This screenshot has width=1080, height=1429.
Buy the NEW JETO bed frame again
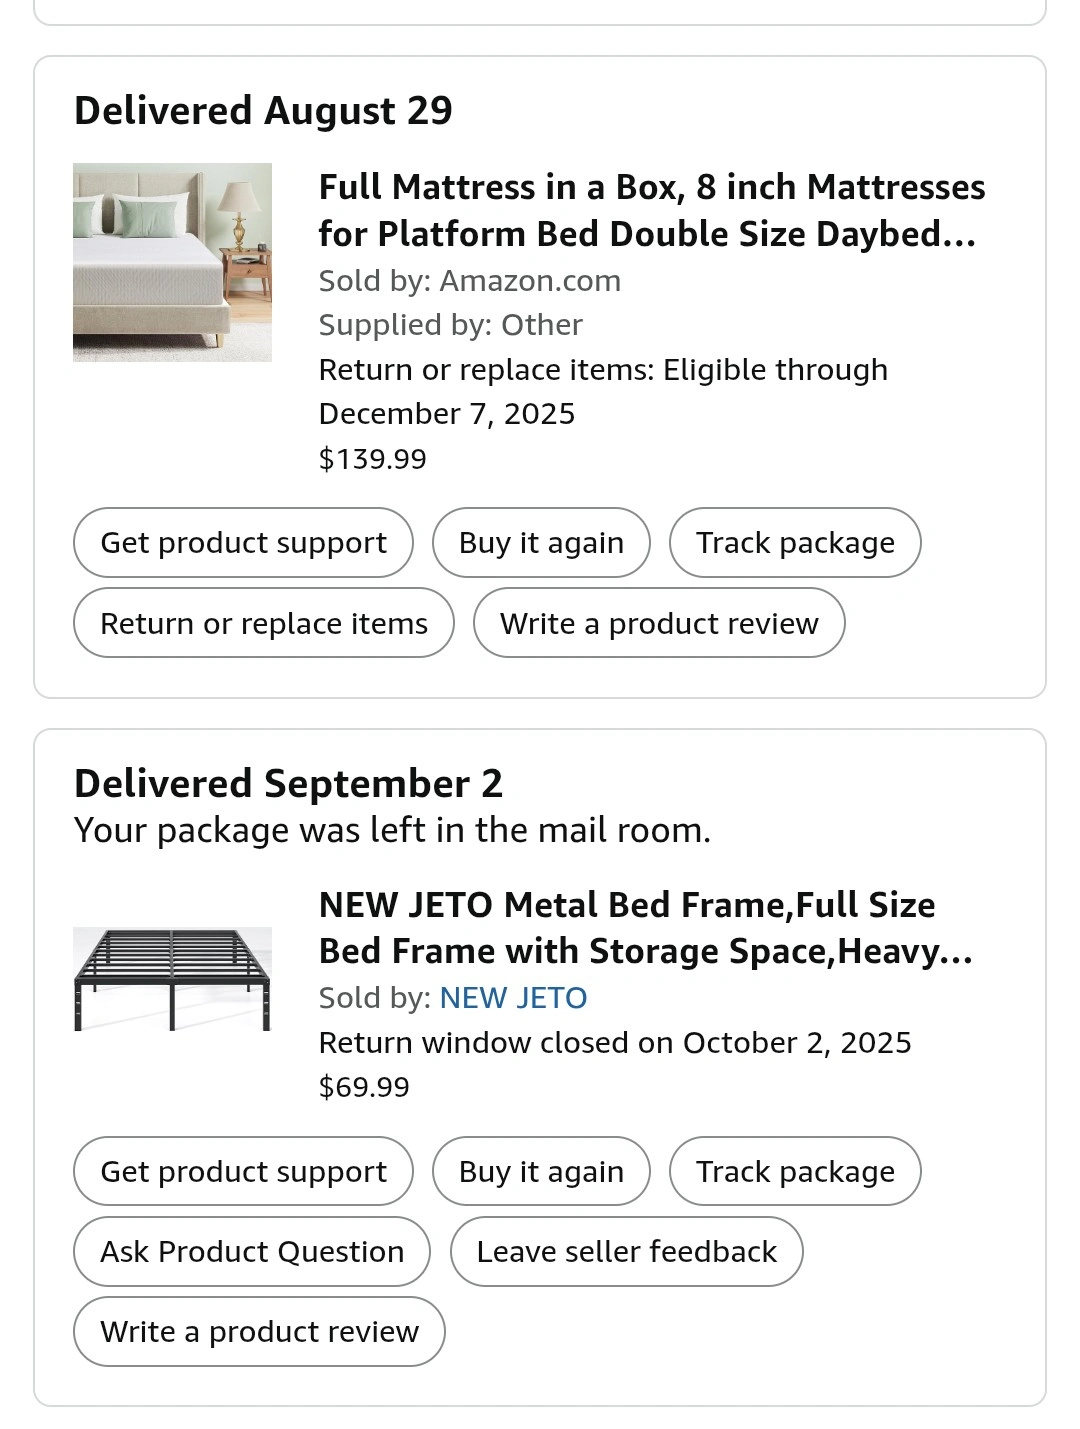541,1171
